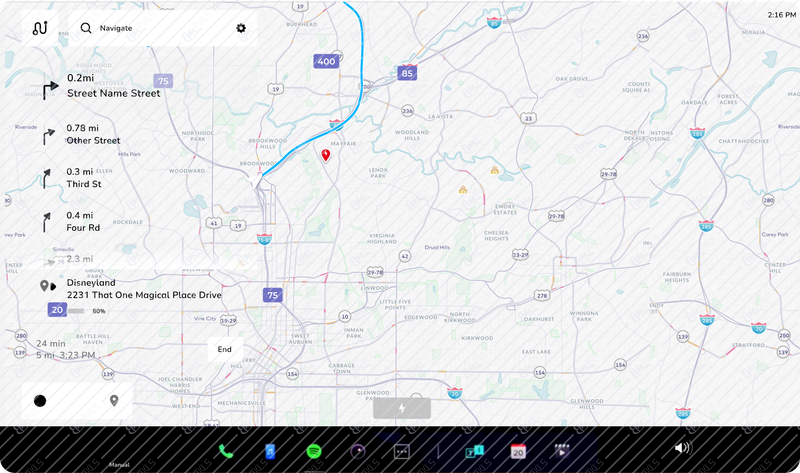
Task: Click the search magnifier icon
Action: (x=86, y=28)
